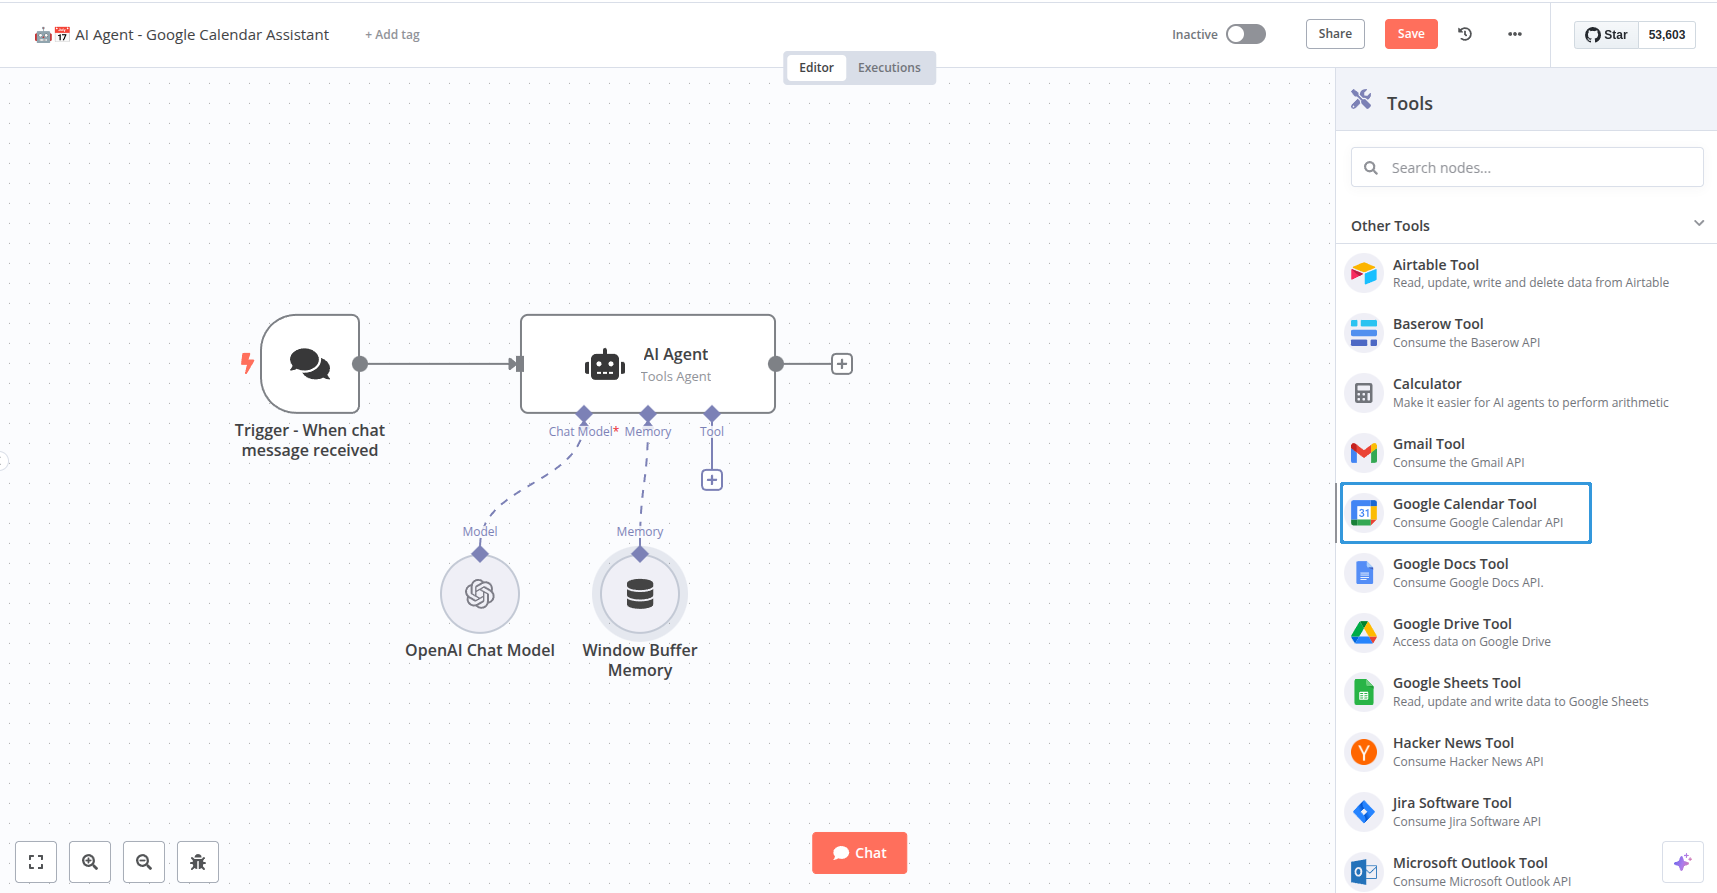
Task: Switch to the Editor tab
Action: [816, 68]
